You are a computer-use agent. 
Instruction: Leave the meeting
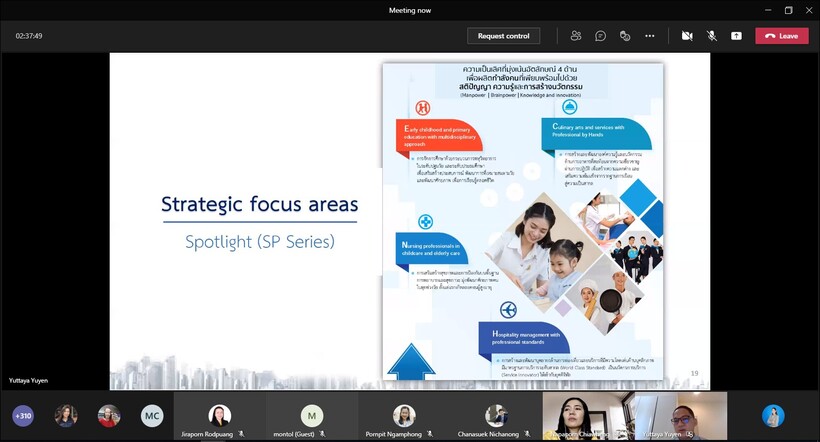click(x=781, y=36)
